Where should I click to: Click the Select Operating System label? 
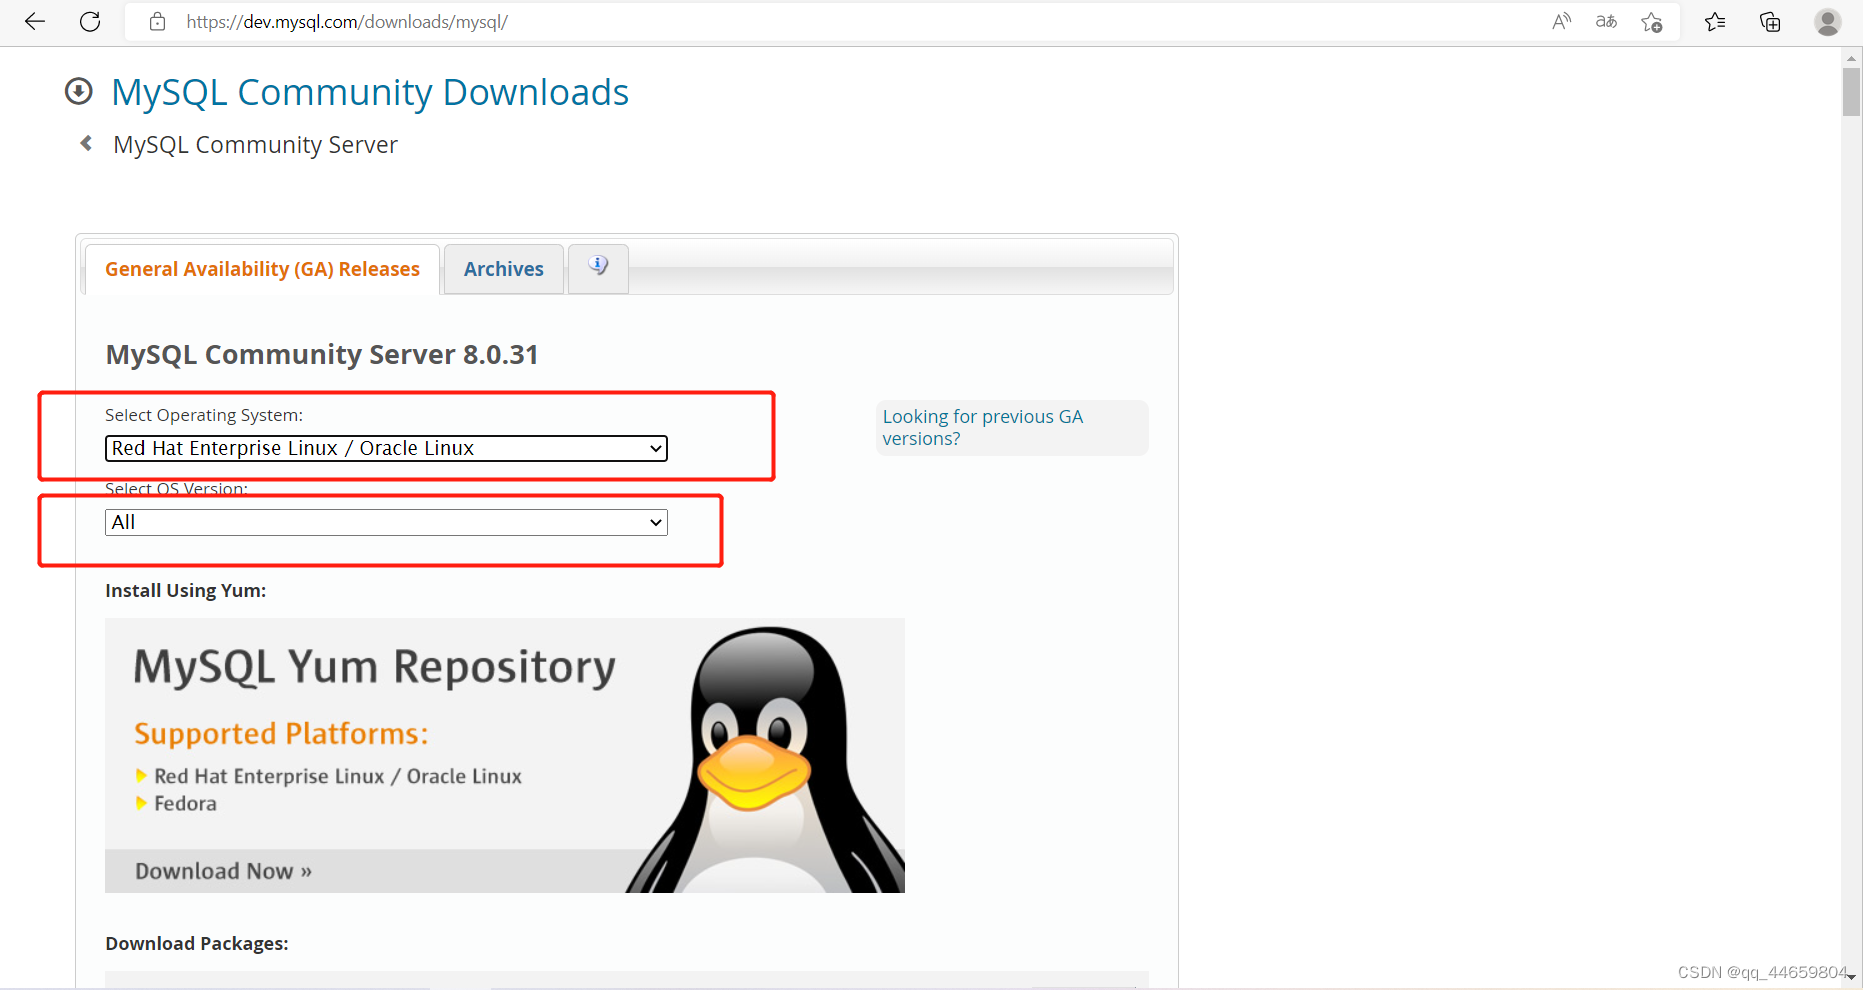coord(203,415)
